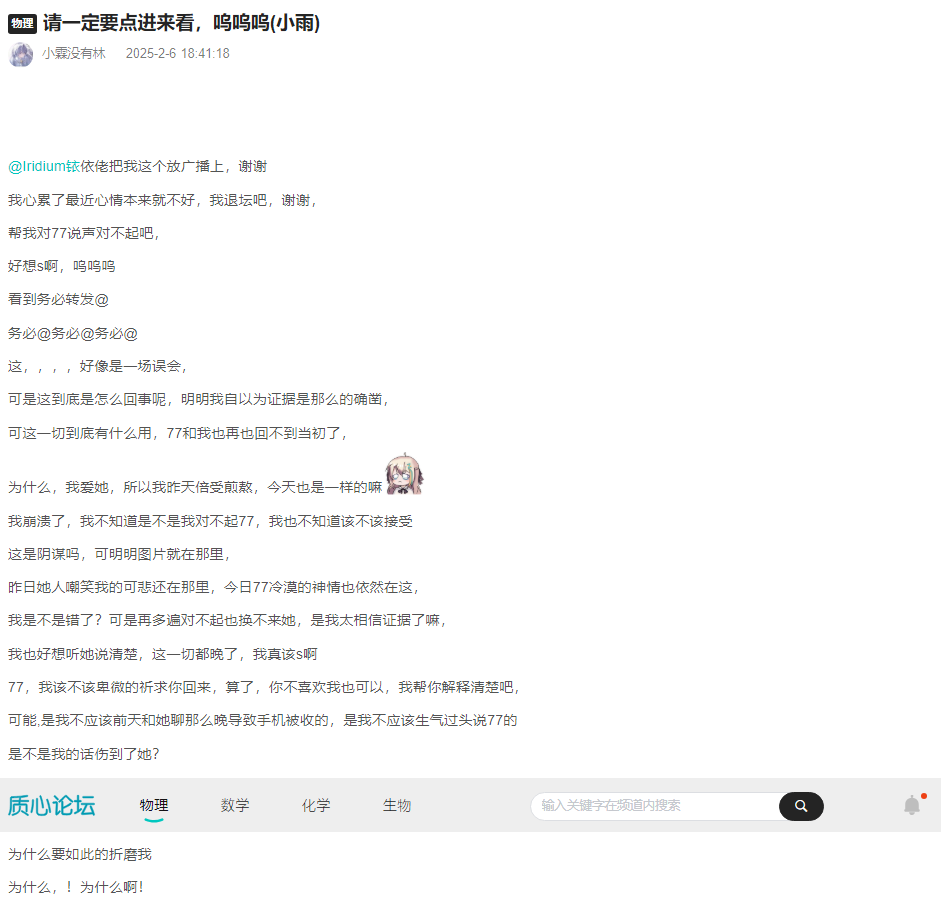Open notifications via the bell icon
941x914 pixels.
pyautogui.click(x=912, y=805)
